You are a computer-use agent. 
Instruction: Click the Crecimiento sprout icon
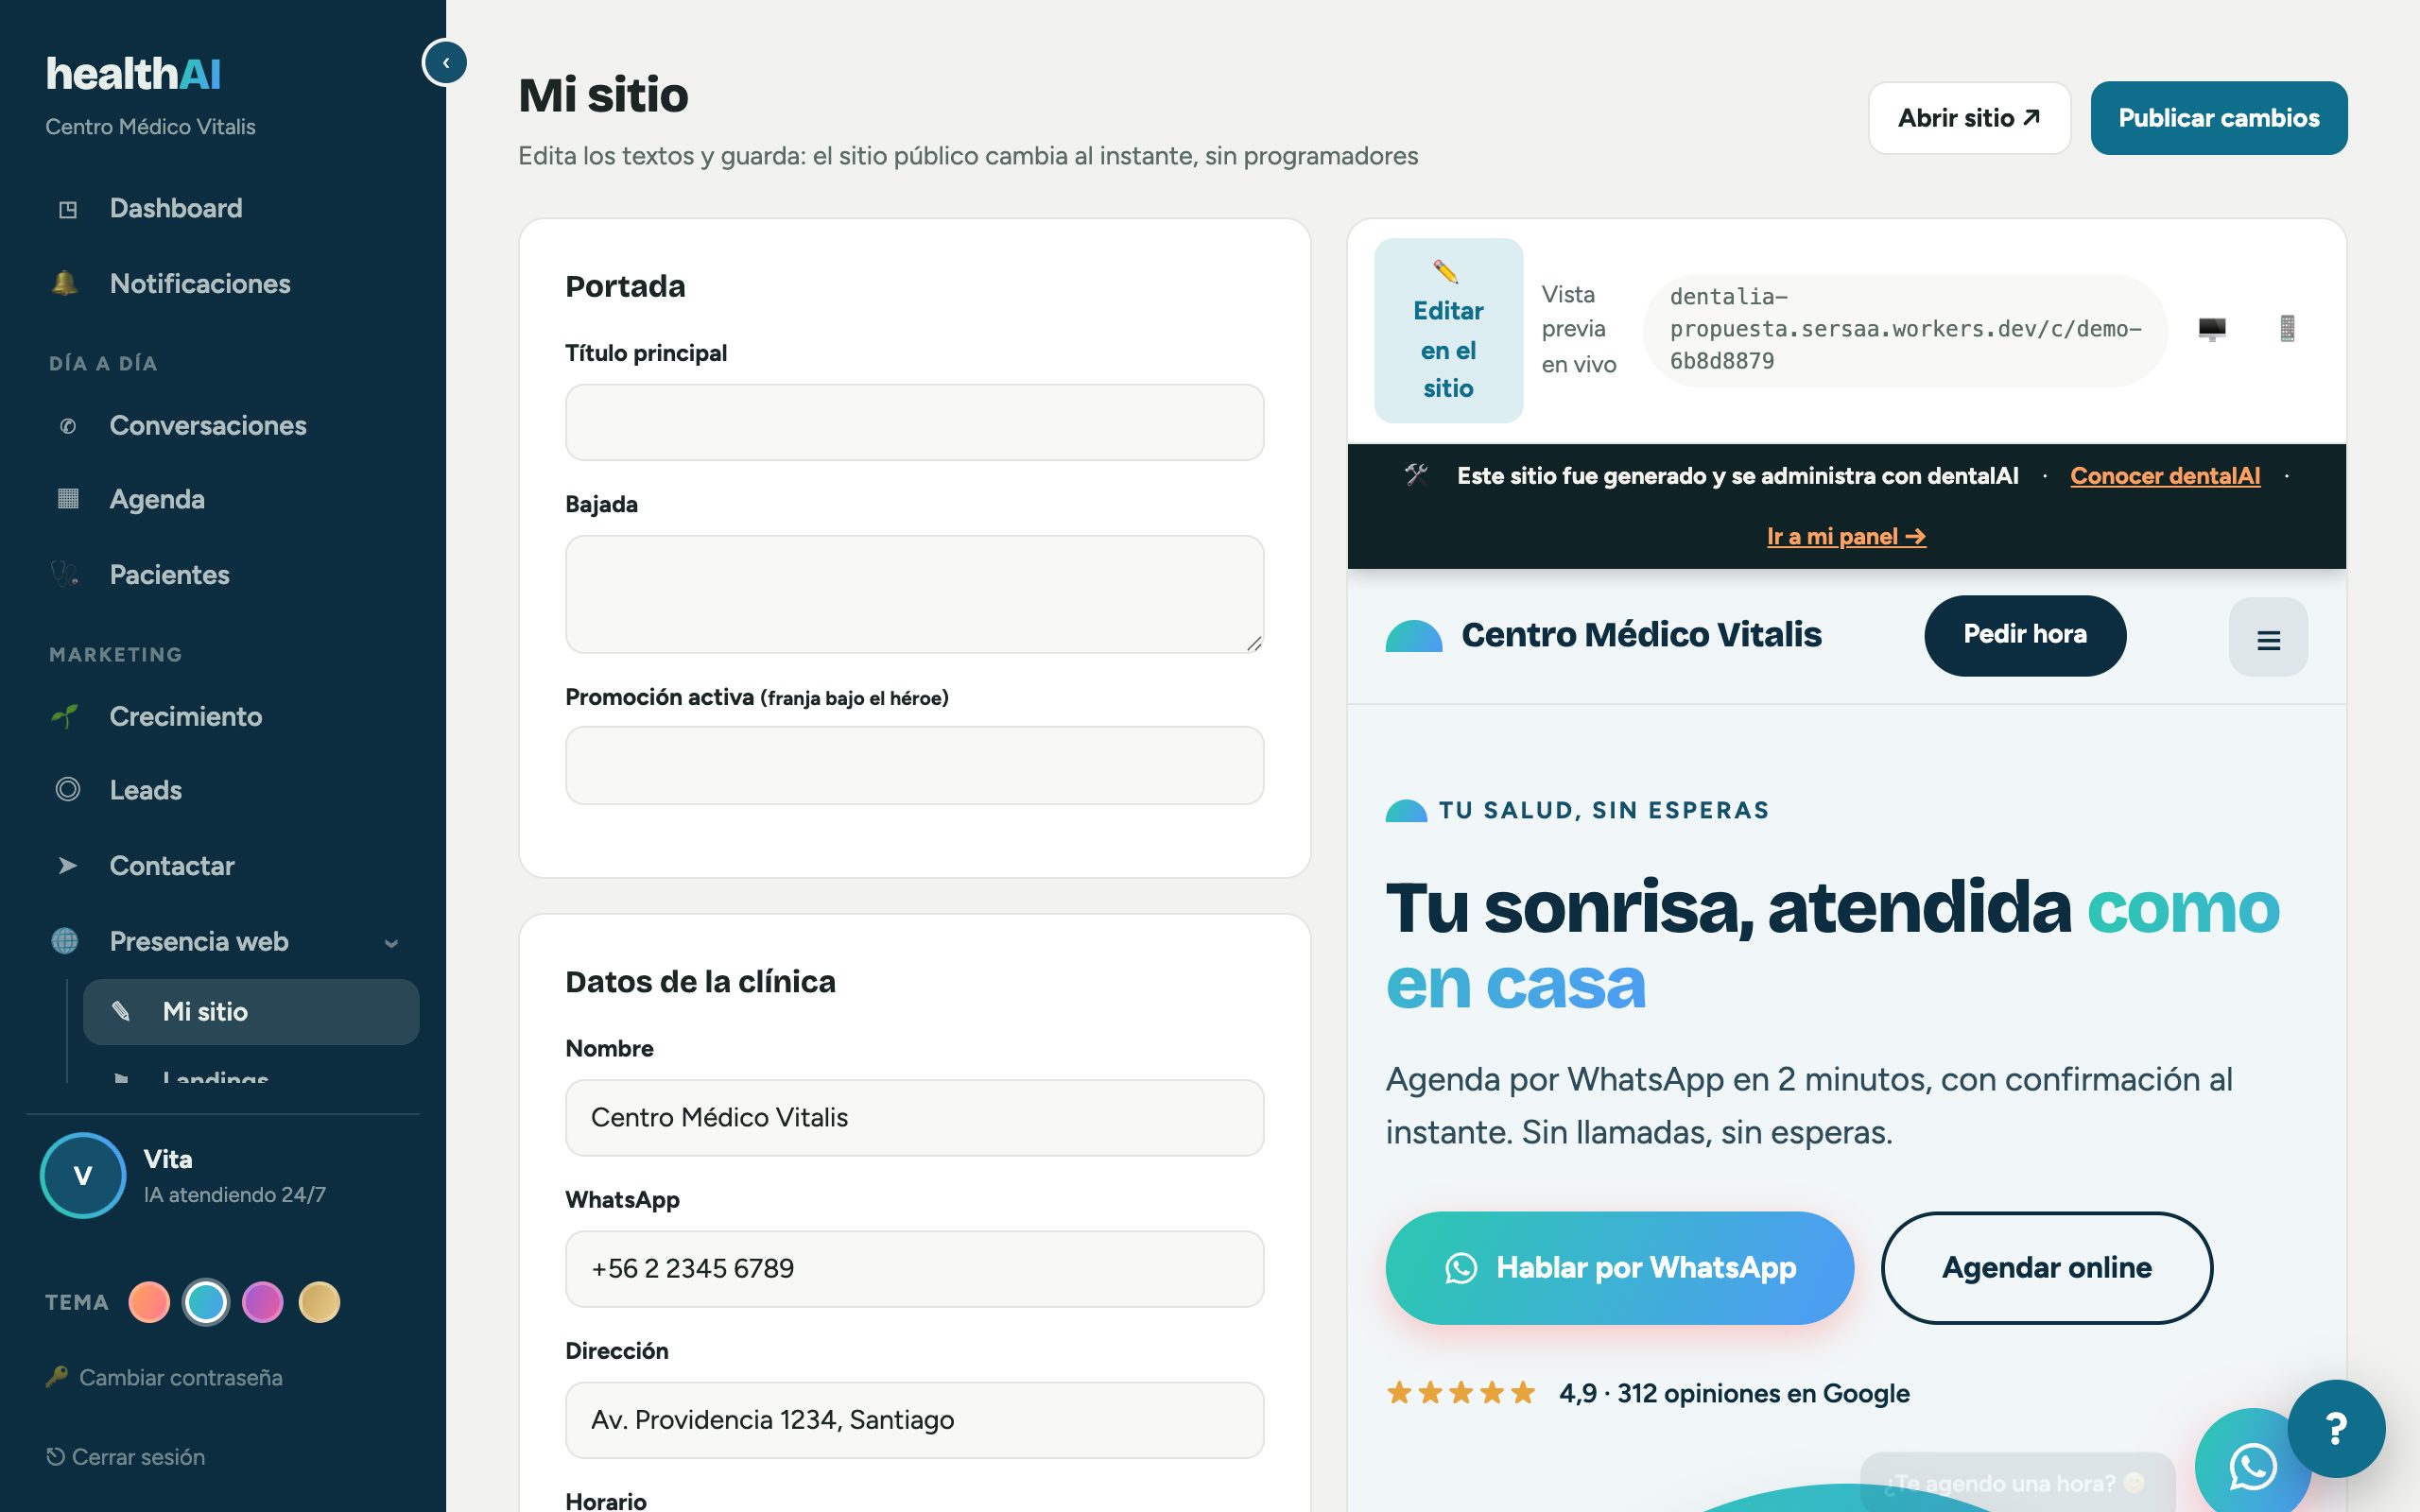click(x=65, y=716)
